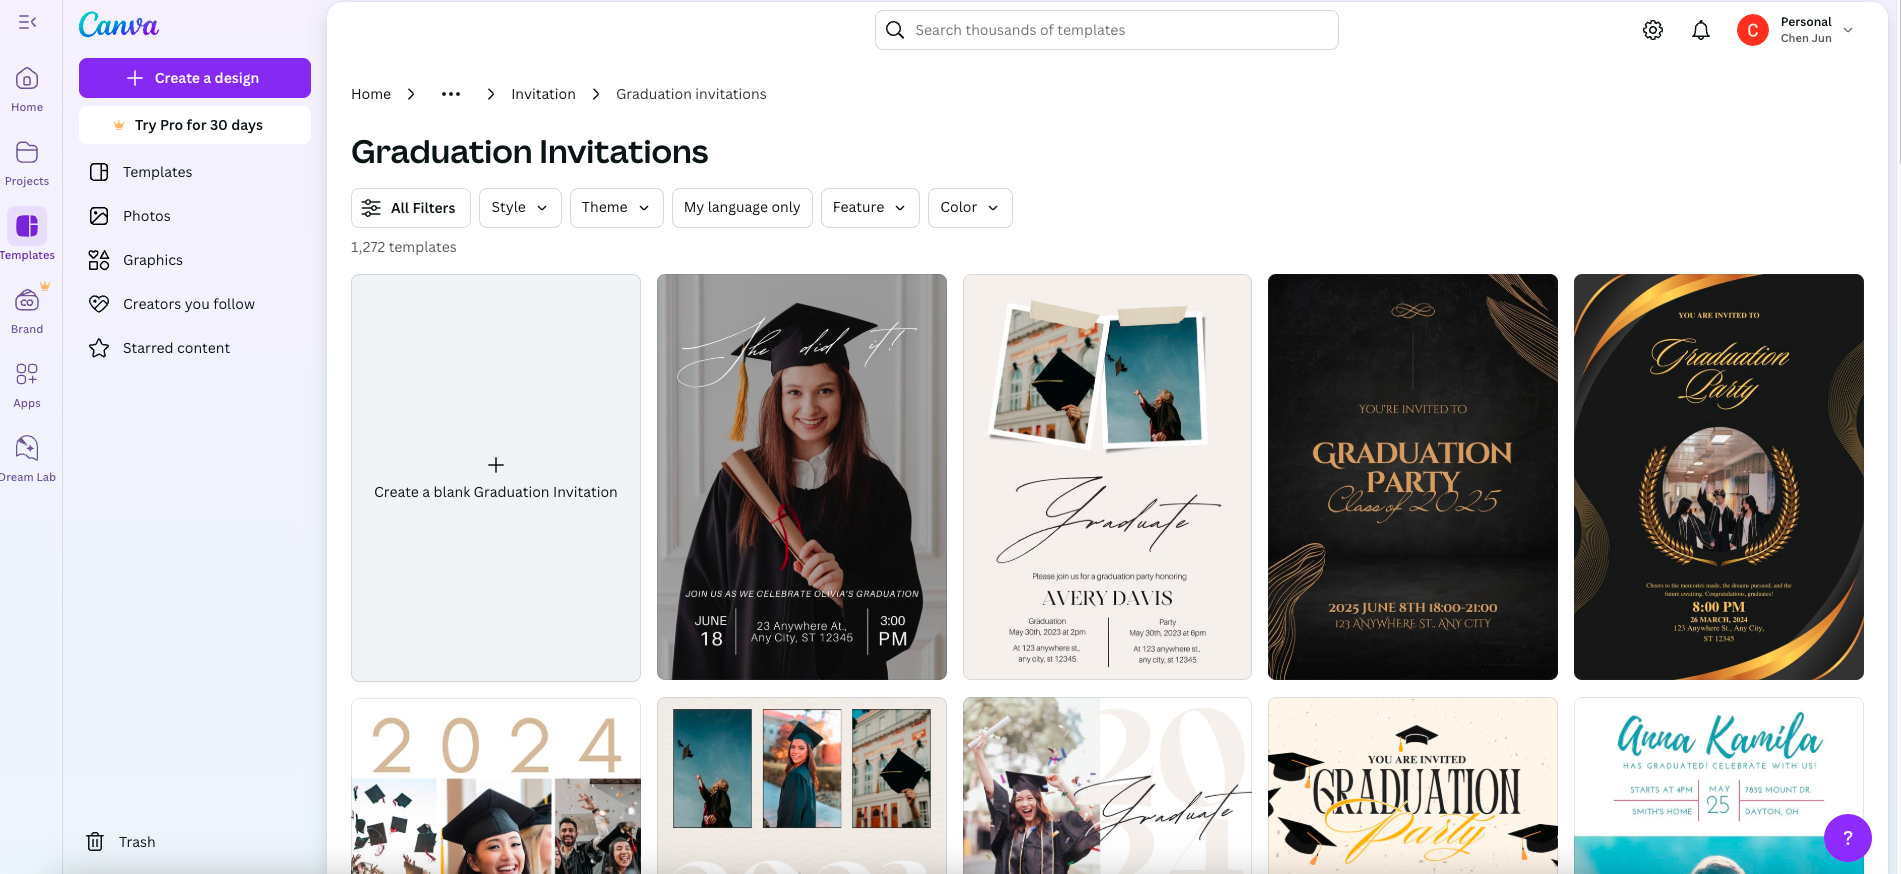Open Graduation Party Class of 2025 template
The height and width of the screenshot is (874, 1901).
(1413, 477)
